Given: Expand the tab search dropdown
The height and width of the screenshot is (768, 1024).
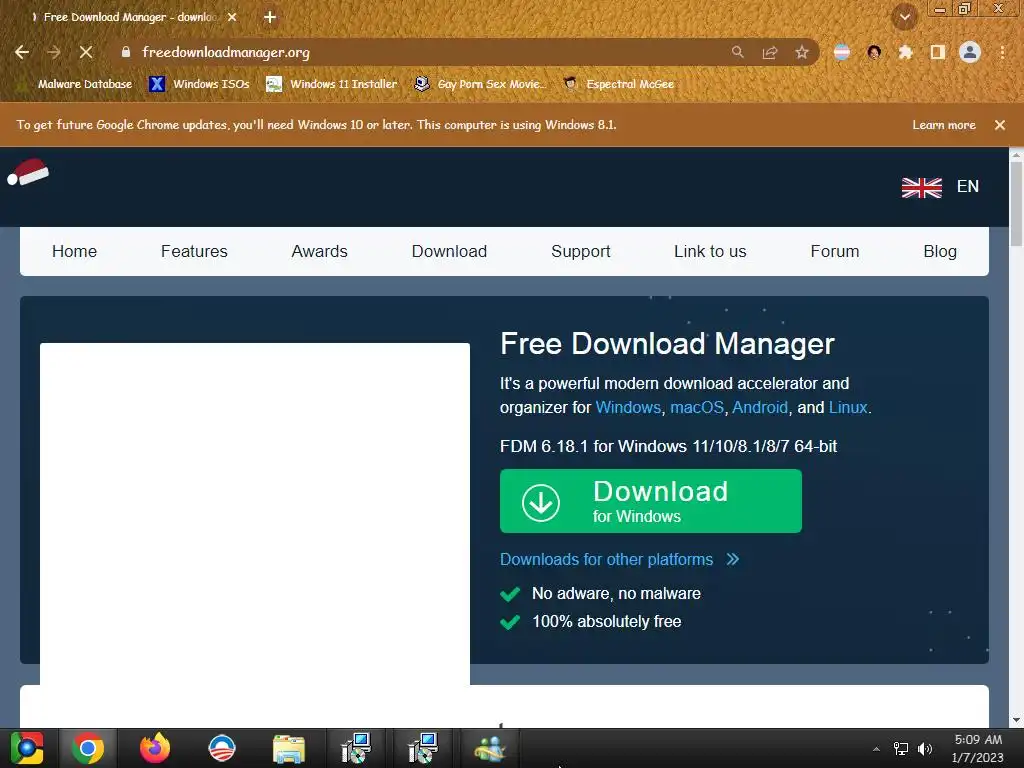Looking at the screenshot, I should click(905, 17).
